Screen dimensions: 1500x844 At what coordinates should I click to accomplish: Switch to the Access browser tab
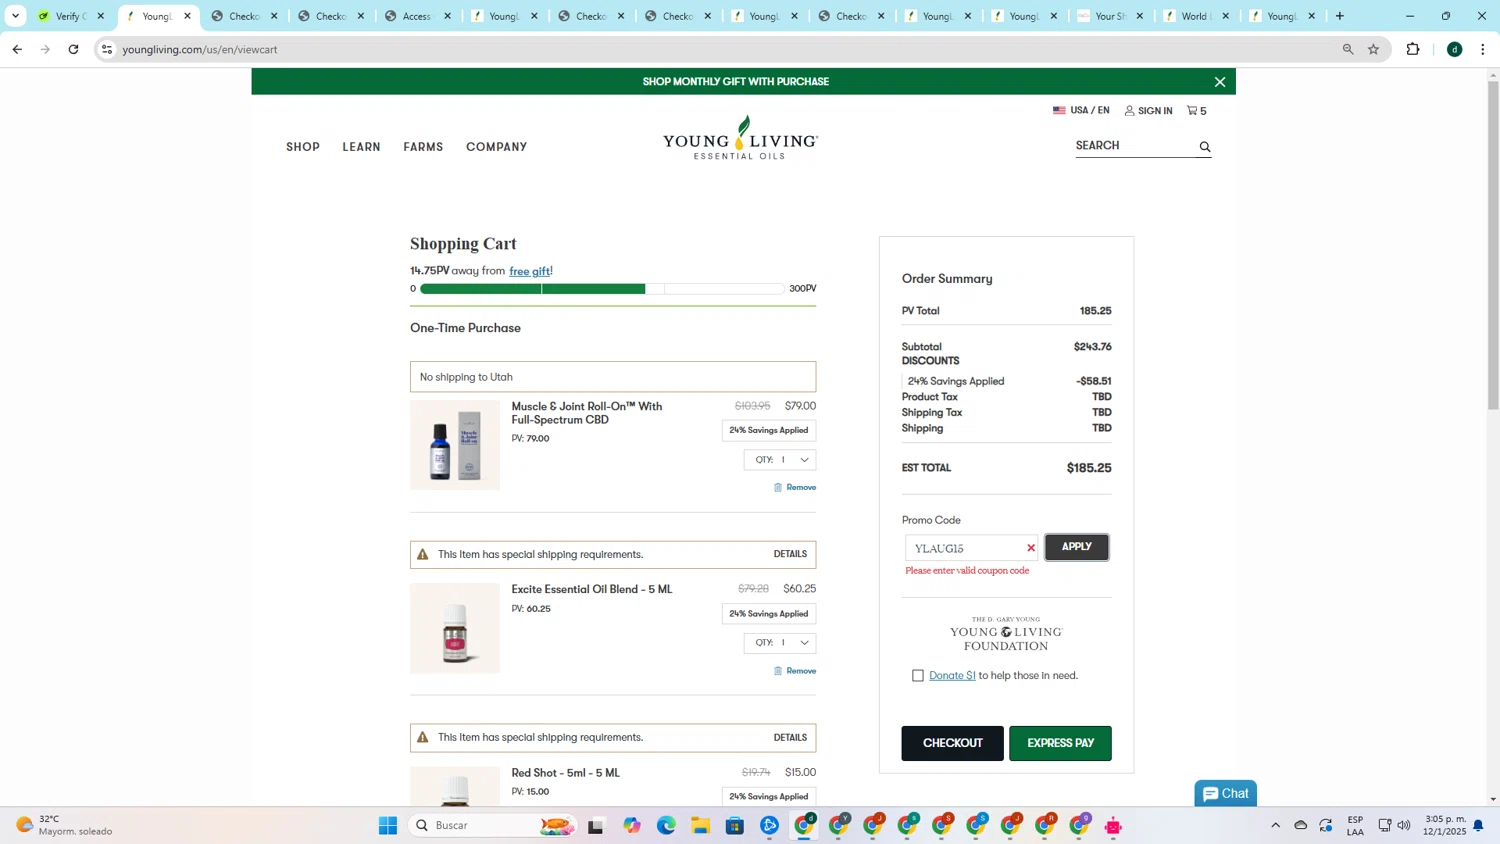click(418, 16)
